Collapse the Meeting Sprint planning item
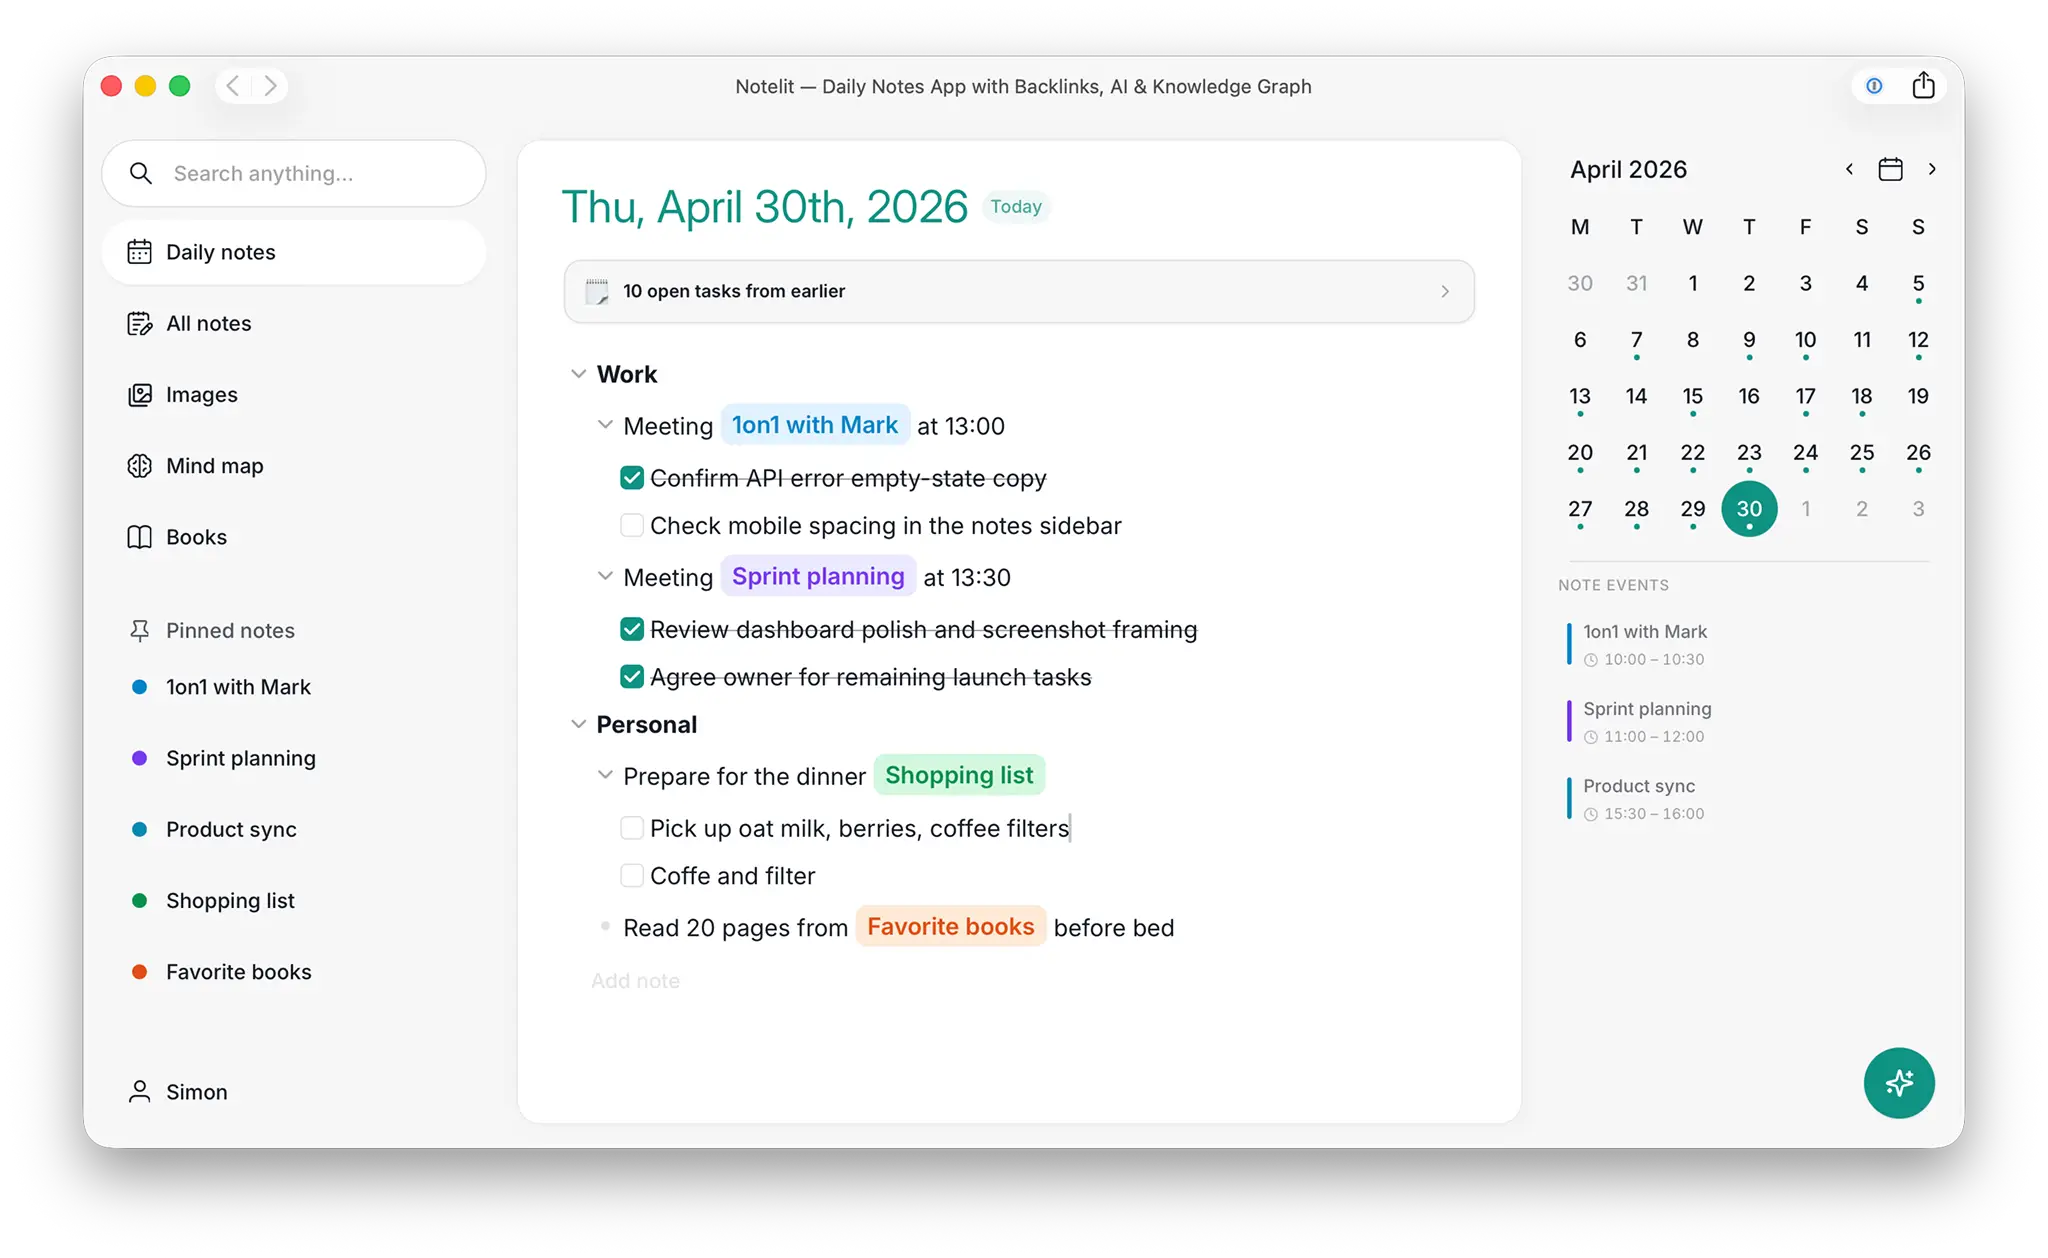 [x=605, y=576]
